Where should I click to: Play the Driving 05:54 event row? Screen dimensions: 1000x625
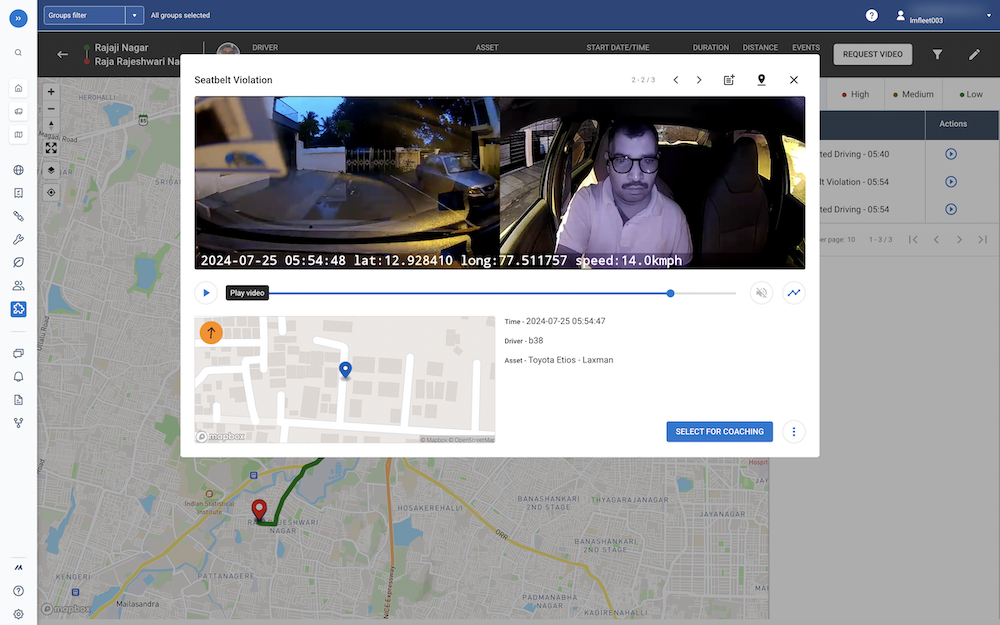(950, 209)
